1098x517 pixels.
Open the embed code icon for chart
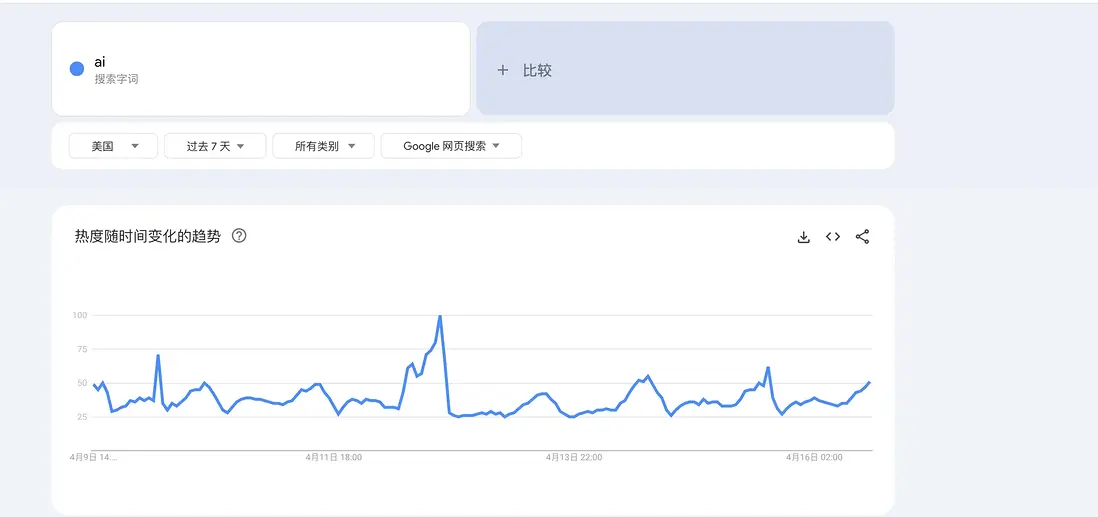pyautogui.click(x=832, y=237)
